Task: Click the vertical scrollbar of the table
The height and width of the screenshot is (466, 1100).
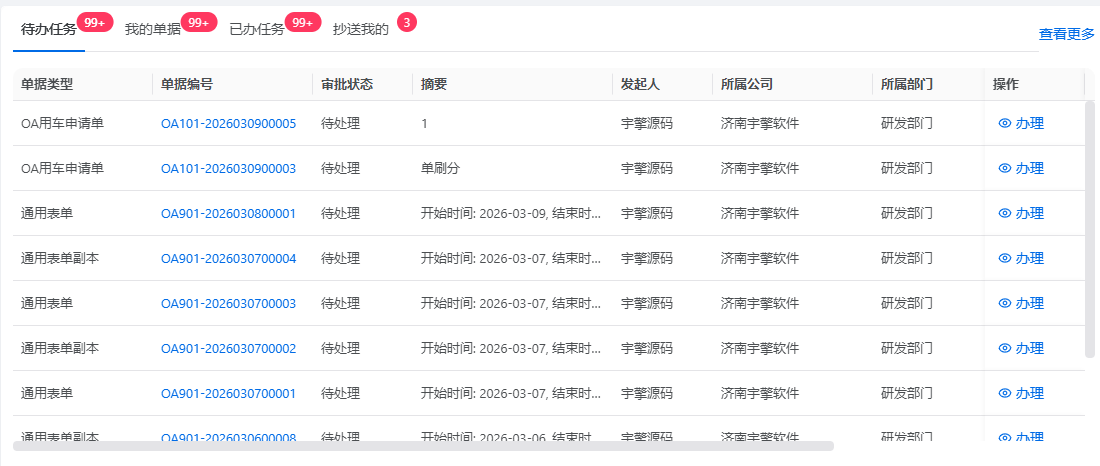Action: 1089,229
